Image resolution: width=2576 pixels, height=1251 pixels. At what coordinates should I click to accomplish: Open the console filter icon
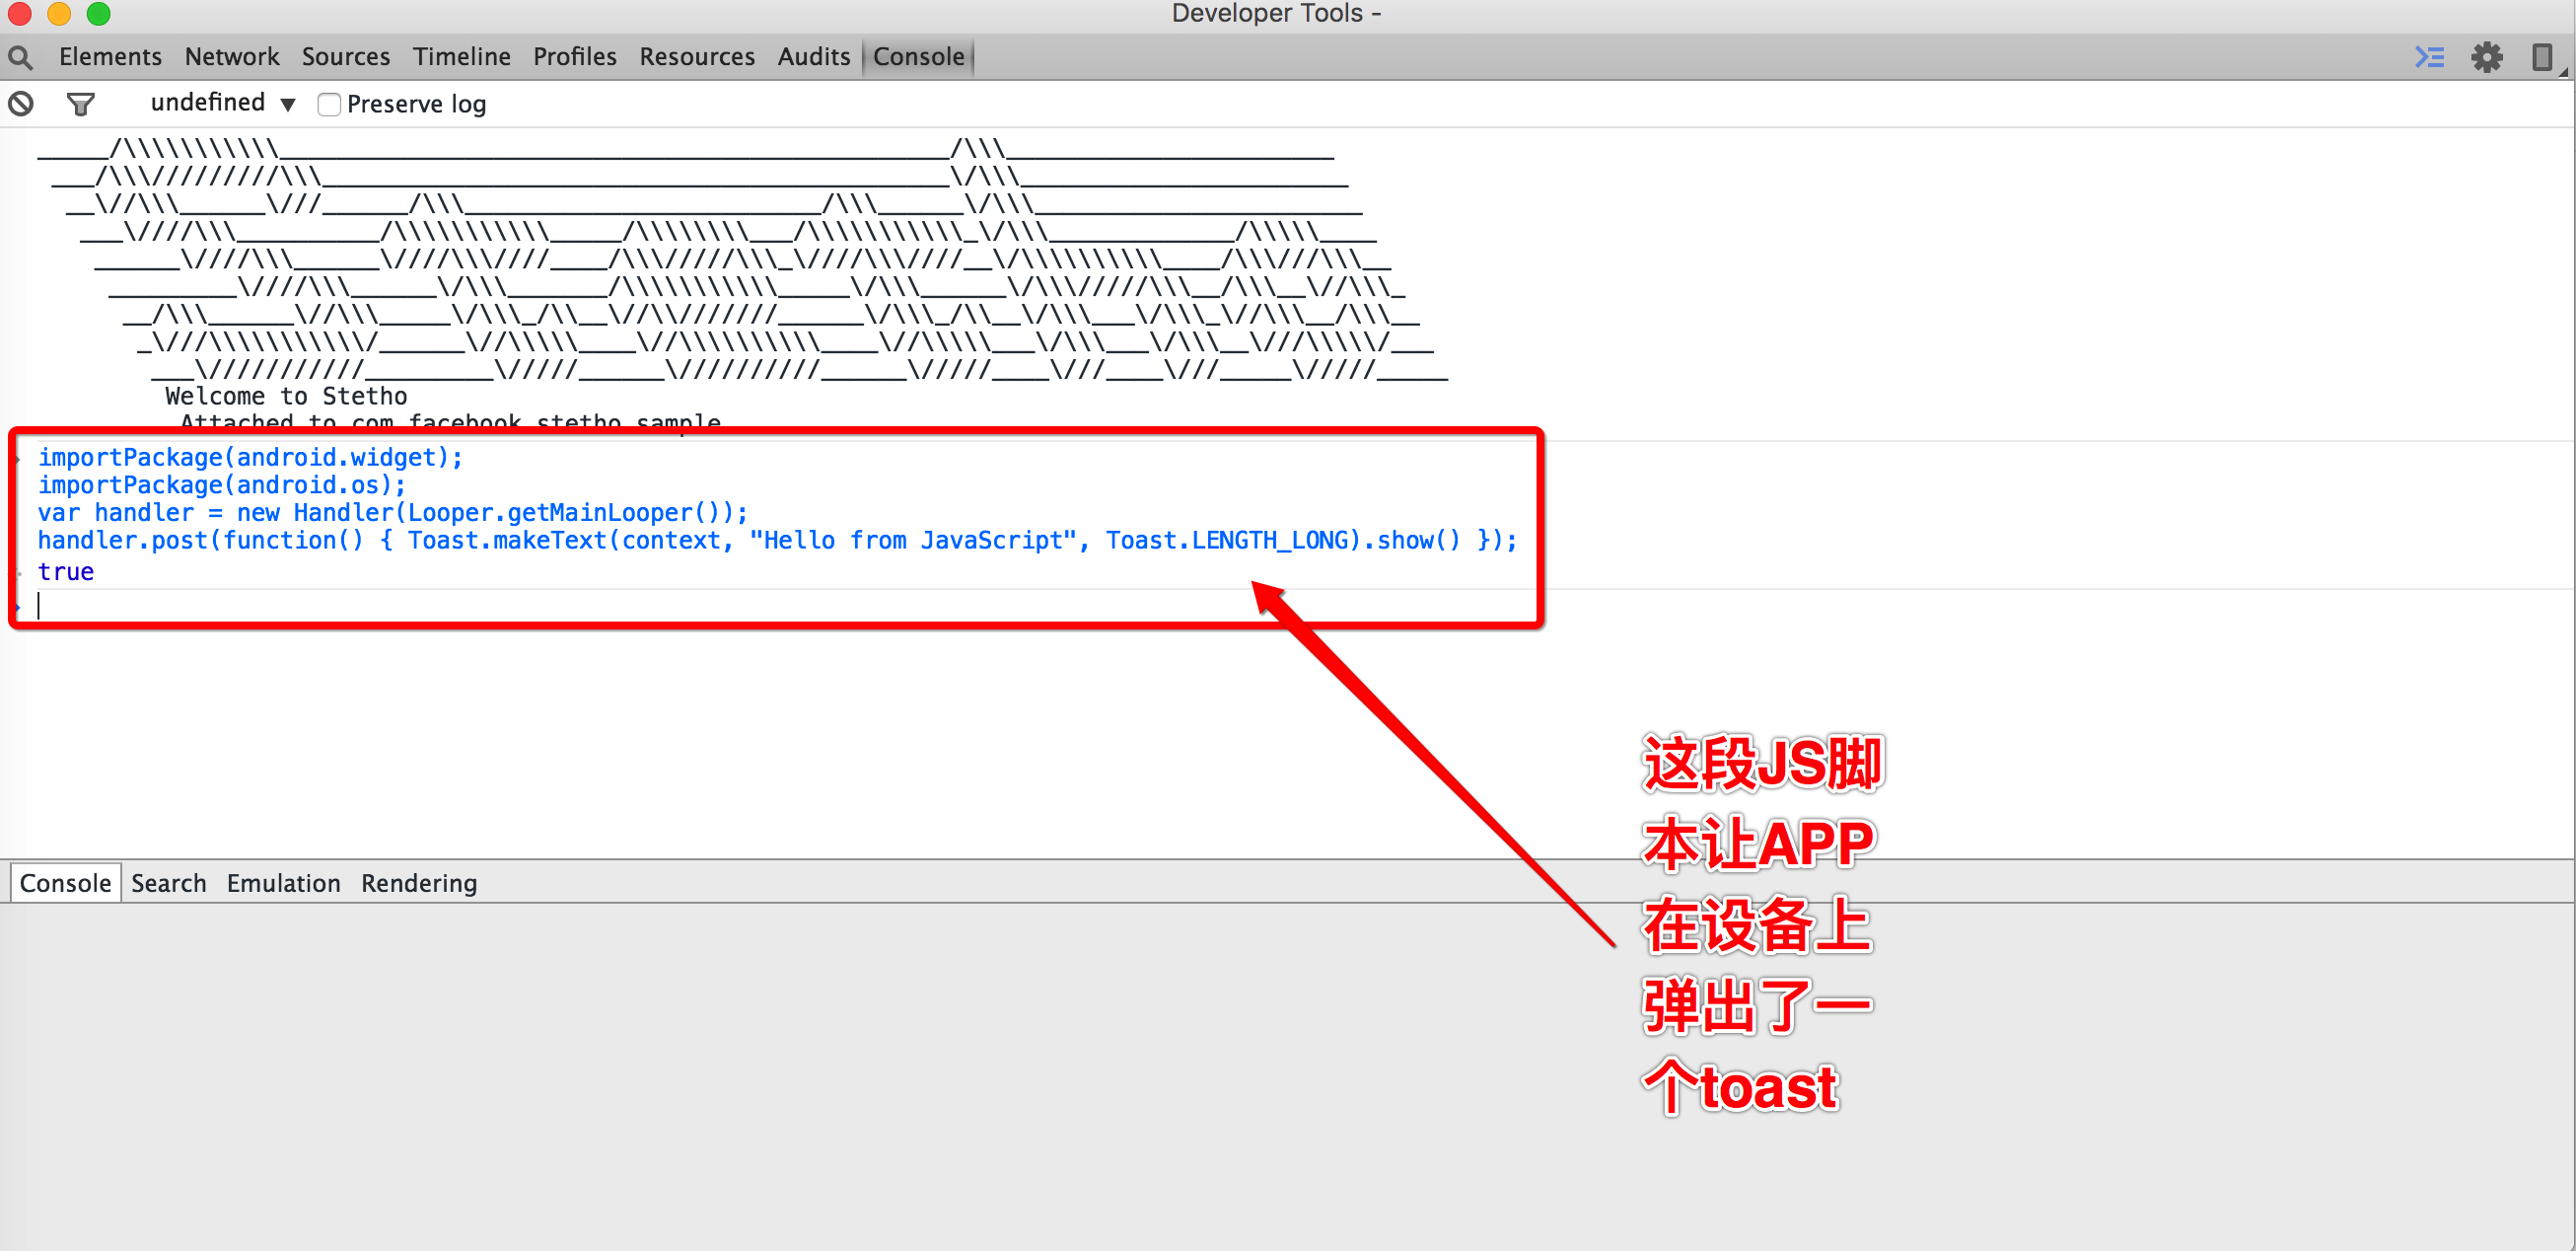[x=80, y=103]
